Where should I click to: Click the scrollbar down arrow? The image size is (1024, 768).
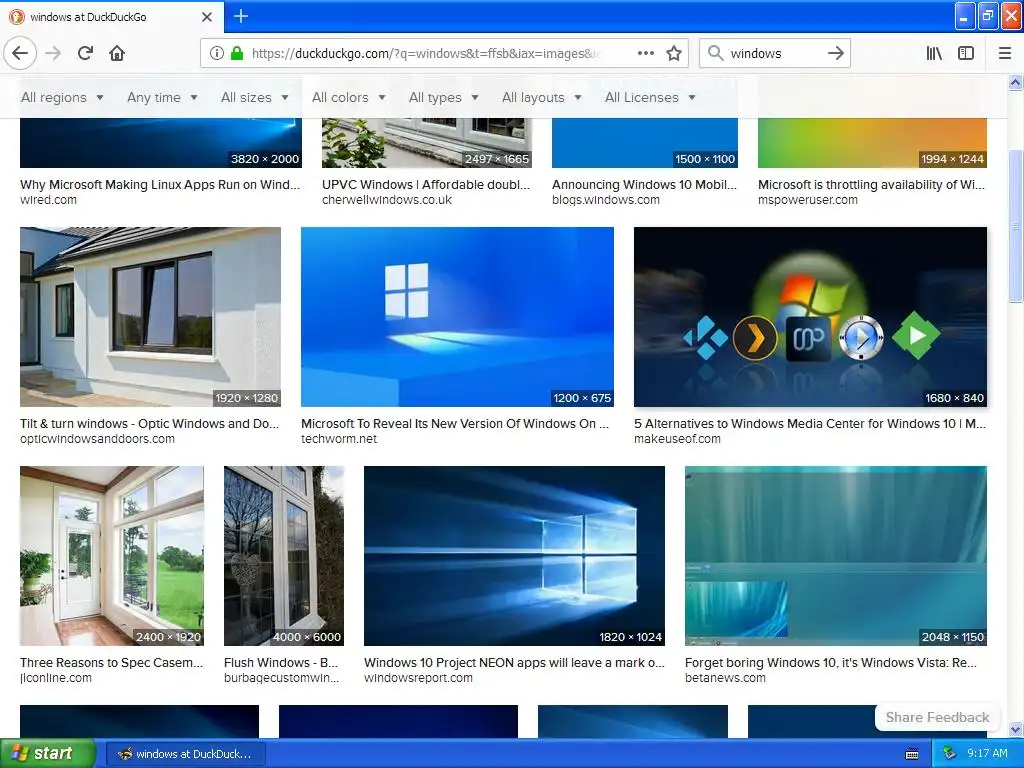[x=1016, y=729]
